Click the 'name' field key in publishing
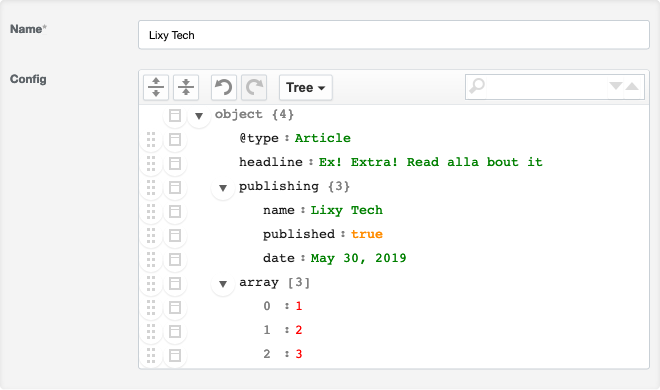This screenshot has width=660, height=390. pos(279,210)
